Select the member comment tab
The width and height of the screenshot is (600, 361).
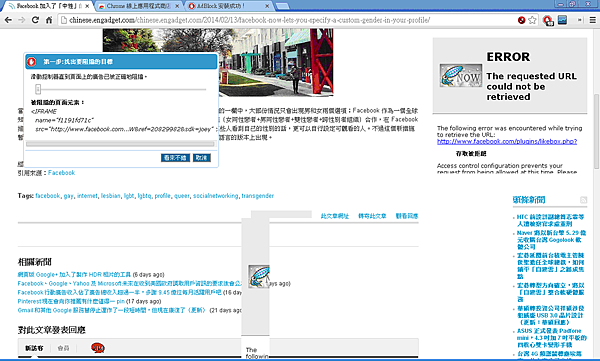coord(63,348)
